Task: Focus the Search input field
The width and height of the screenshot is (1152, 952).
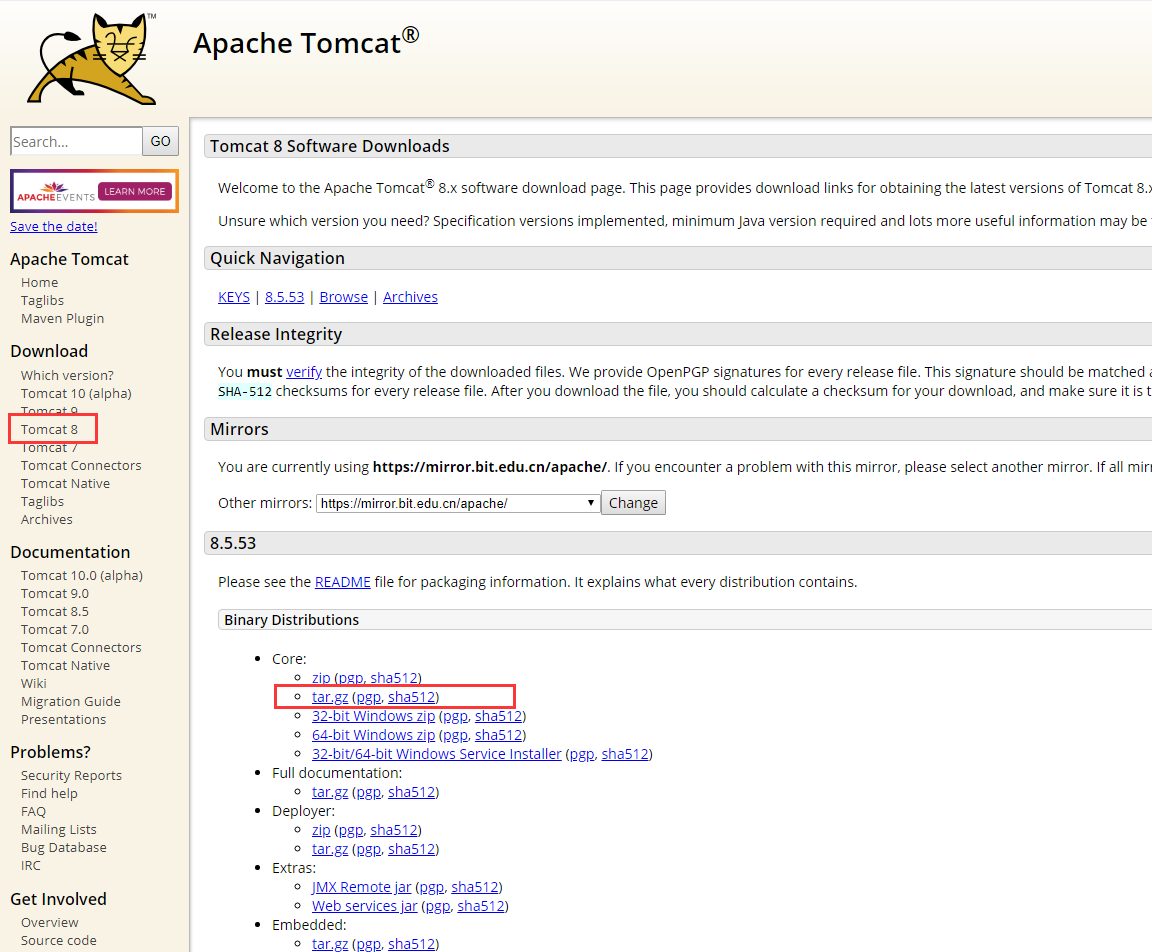Action: click(x=76, y=141)
